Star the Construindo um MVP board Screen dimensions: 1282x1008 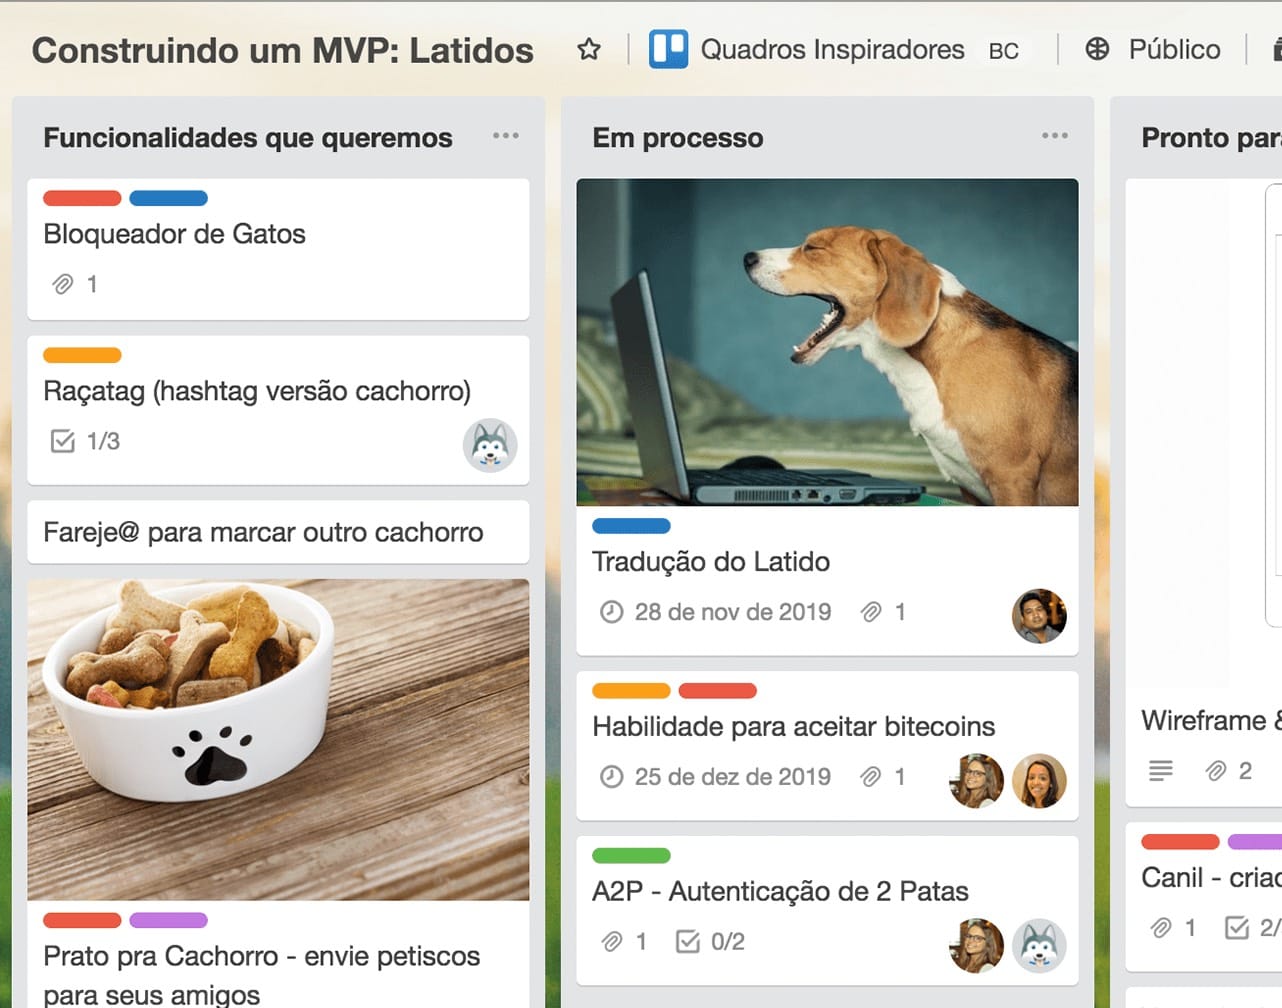click(589, 48)
